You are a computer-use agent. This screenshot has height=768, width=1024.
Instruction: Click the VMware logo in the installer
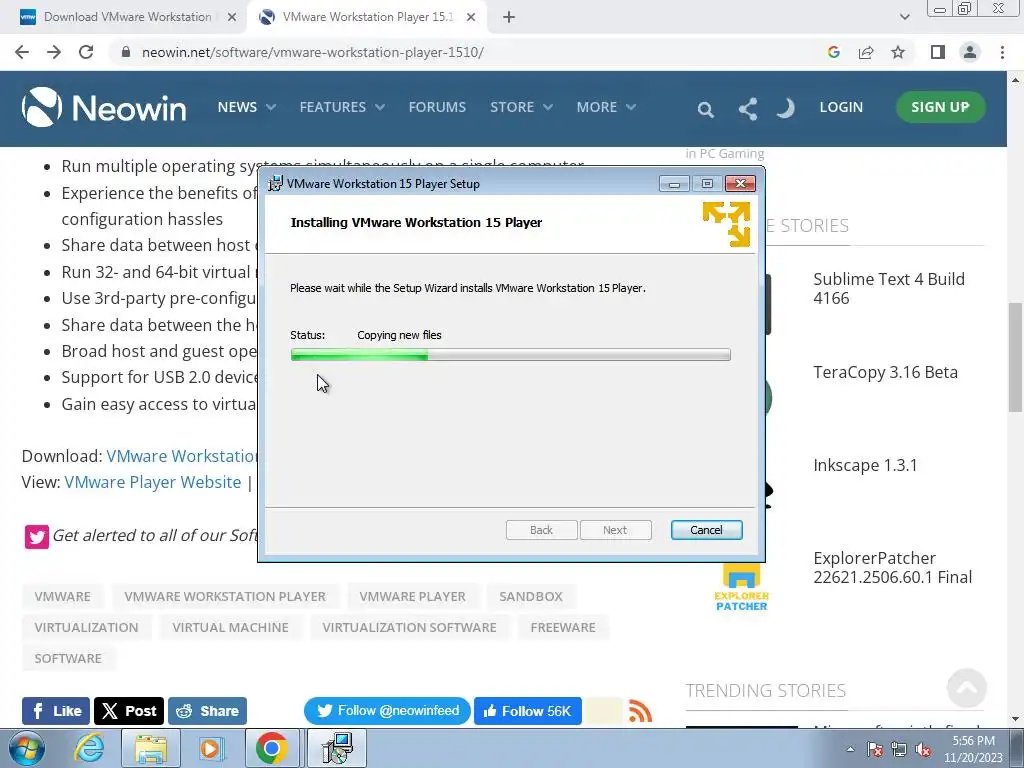[726, 224]
